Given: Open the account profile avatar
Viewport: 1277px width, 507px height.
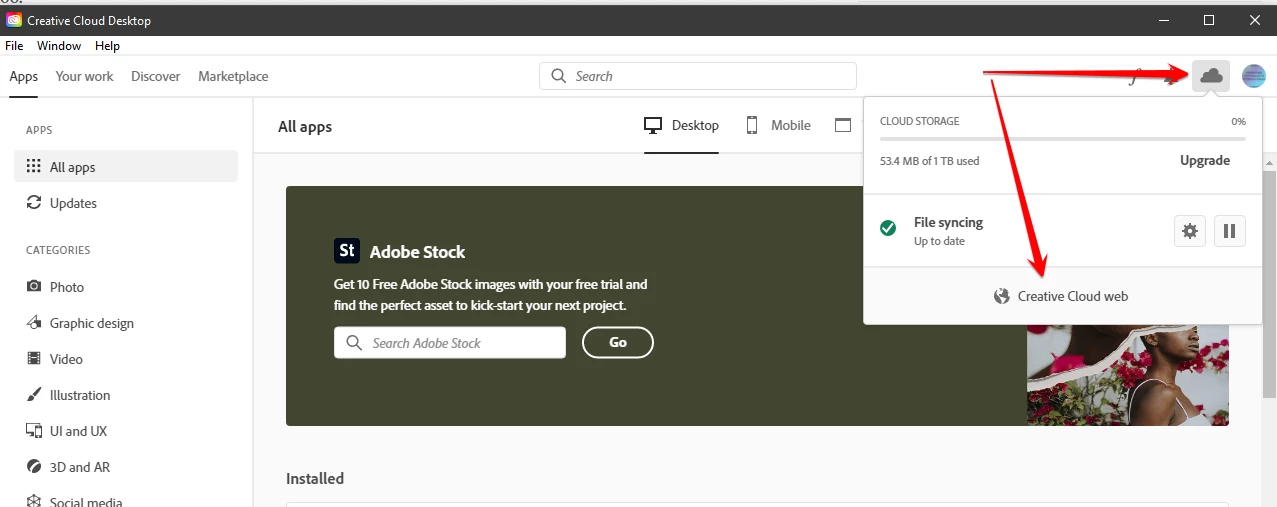Looking at the screenshot, I should 1253,76.
